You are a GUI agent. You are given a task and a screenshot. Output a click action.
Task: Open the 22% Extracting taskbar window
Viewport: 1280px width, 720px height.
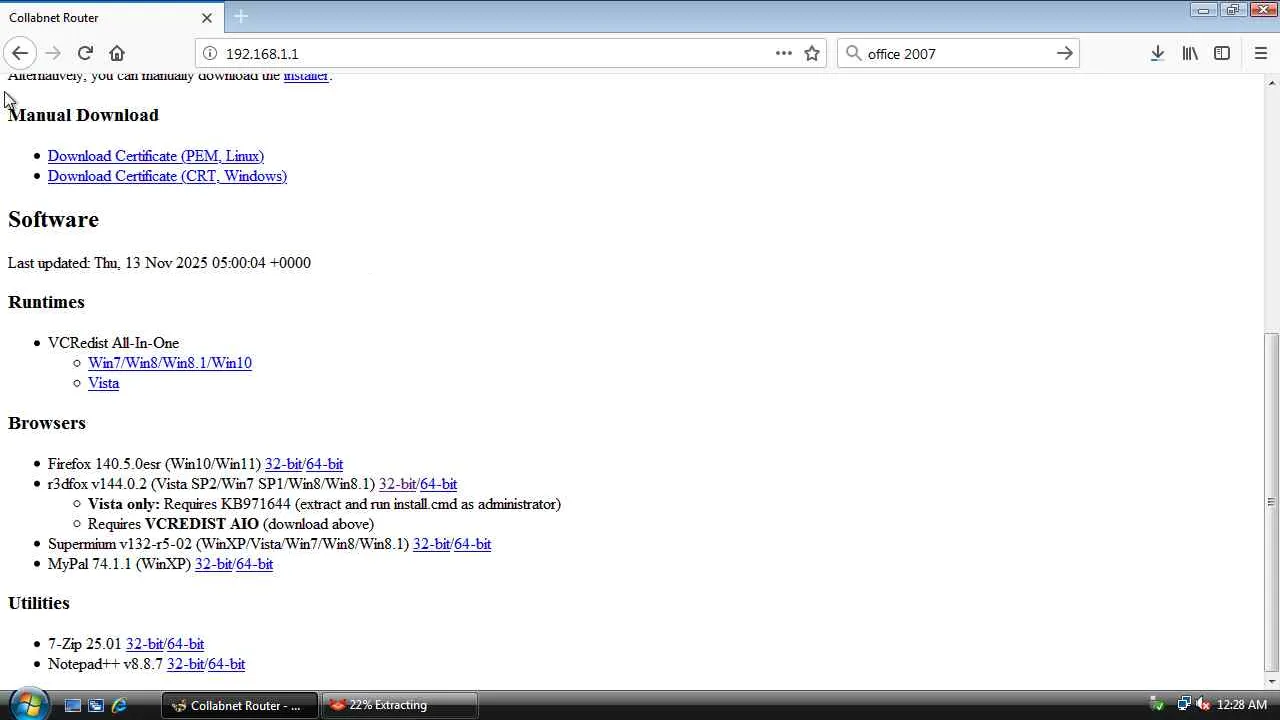(x=399, y=705)
